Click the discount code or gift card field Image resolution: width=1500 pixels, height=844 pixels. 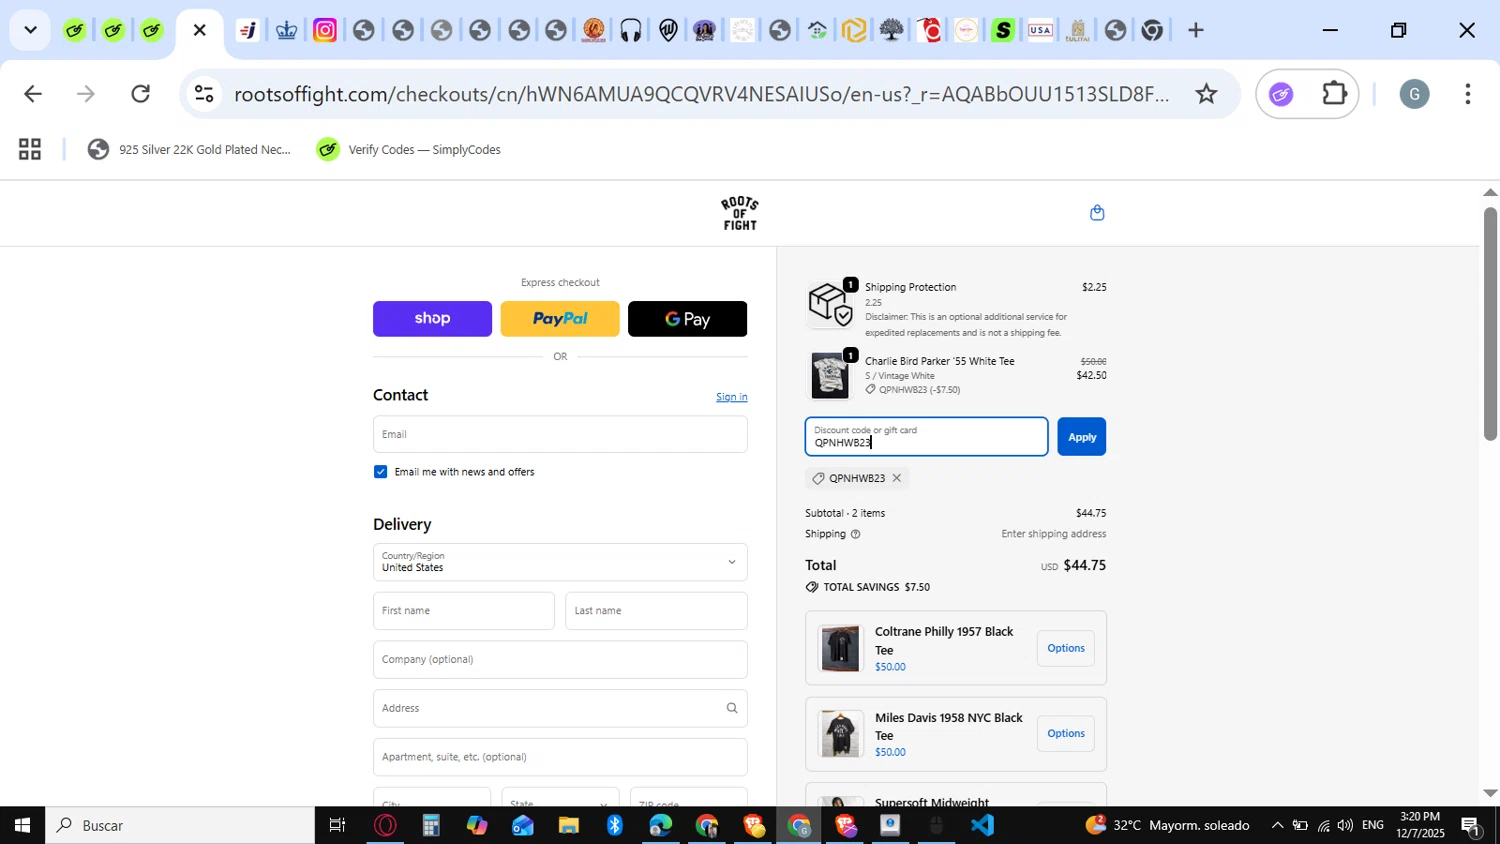tap(926, 437)
